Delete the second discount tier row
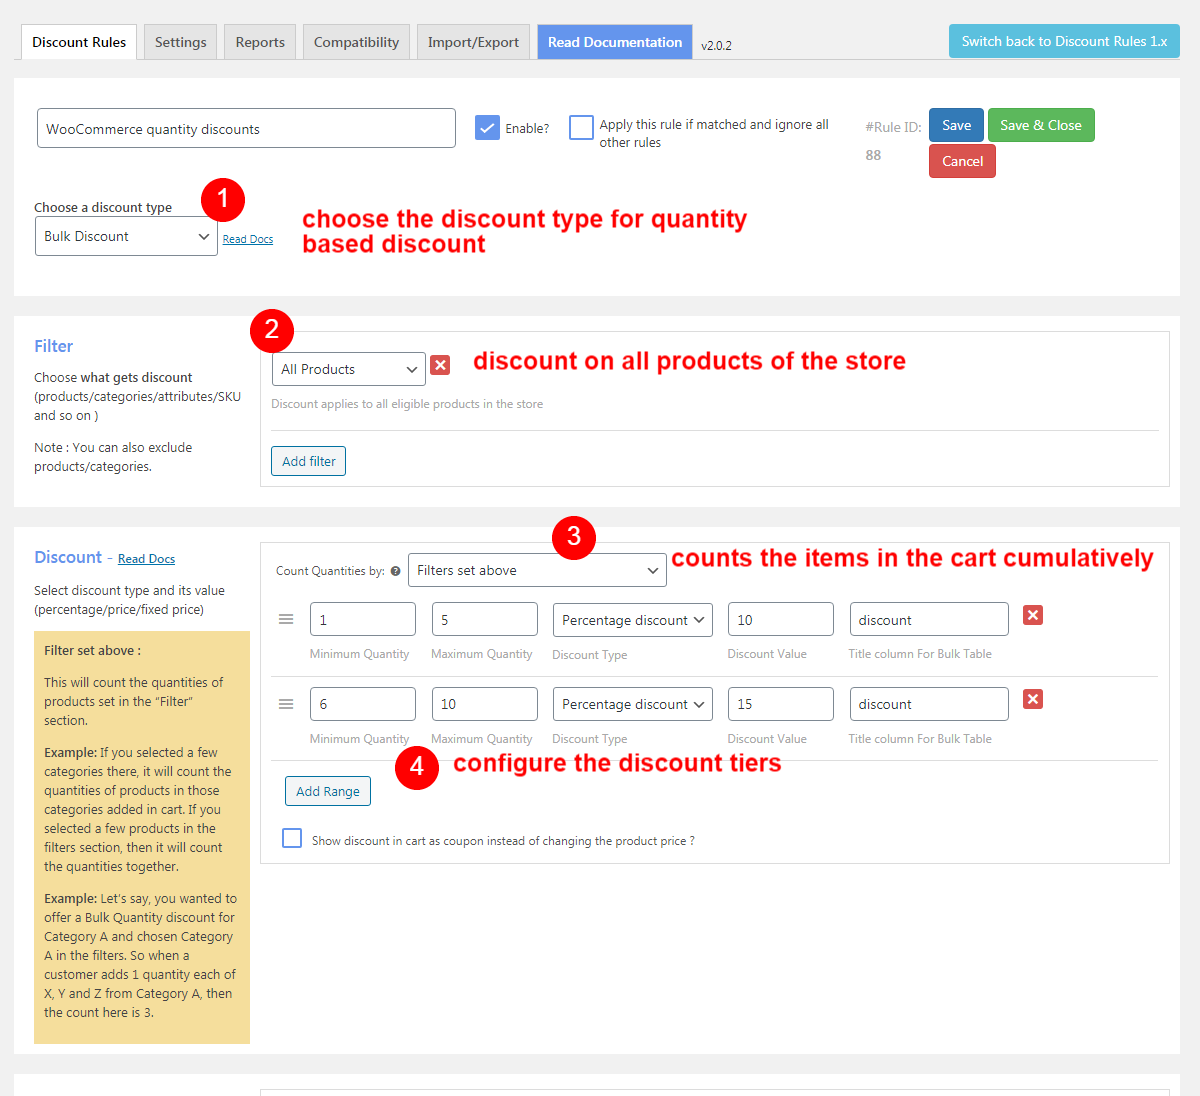Image resolution: width=1200 pixels, height=1096 pixels. [x=1032, y=700]
